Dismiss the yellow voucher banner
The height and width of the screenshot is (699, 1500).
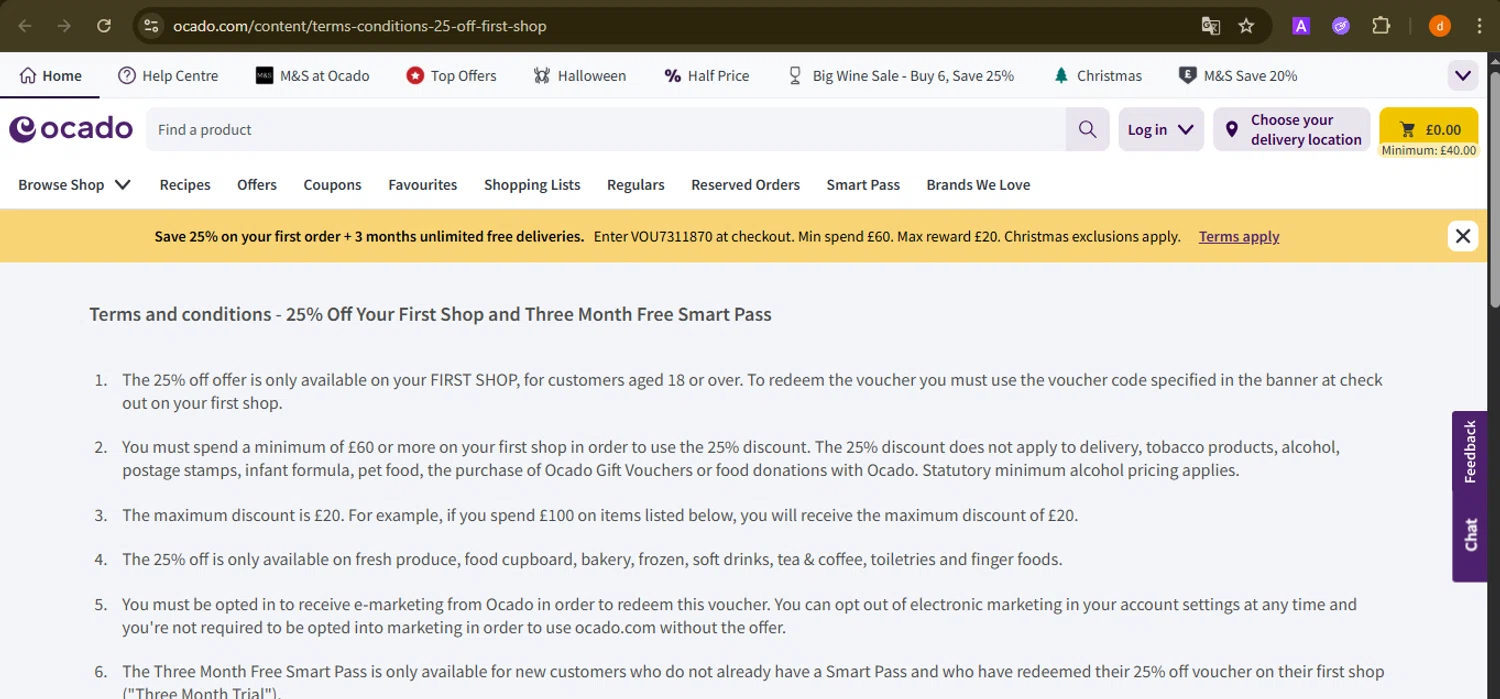[x=1462, y=236]
